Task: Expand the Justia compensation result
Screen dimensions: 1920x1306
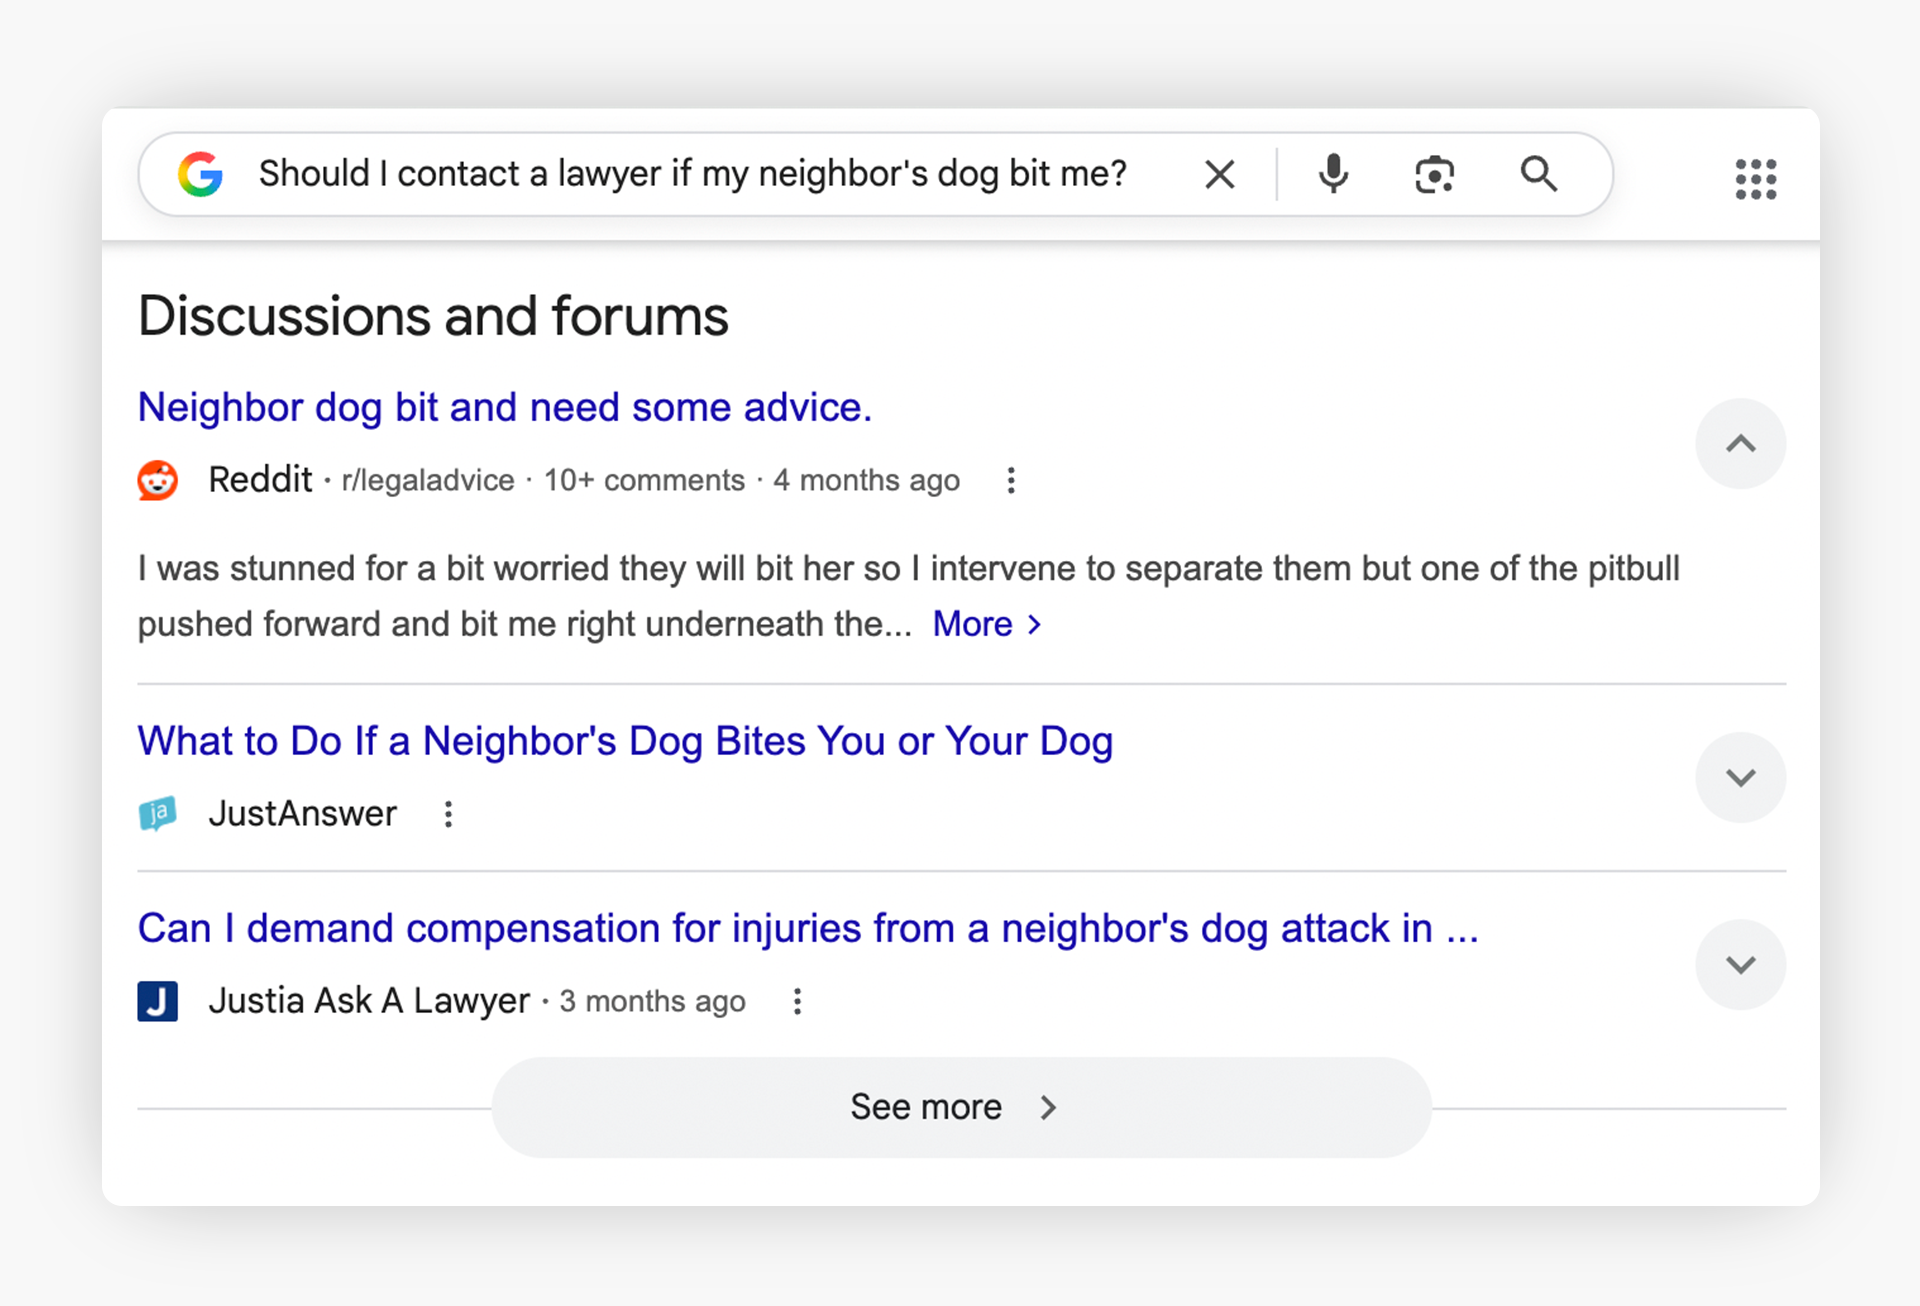Action: coord(1740,964)
